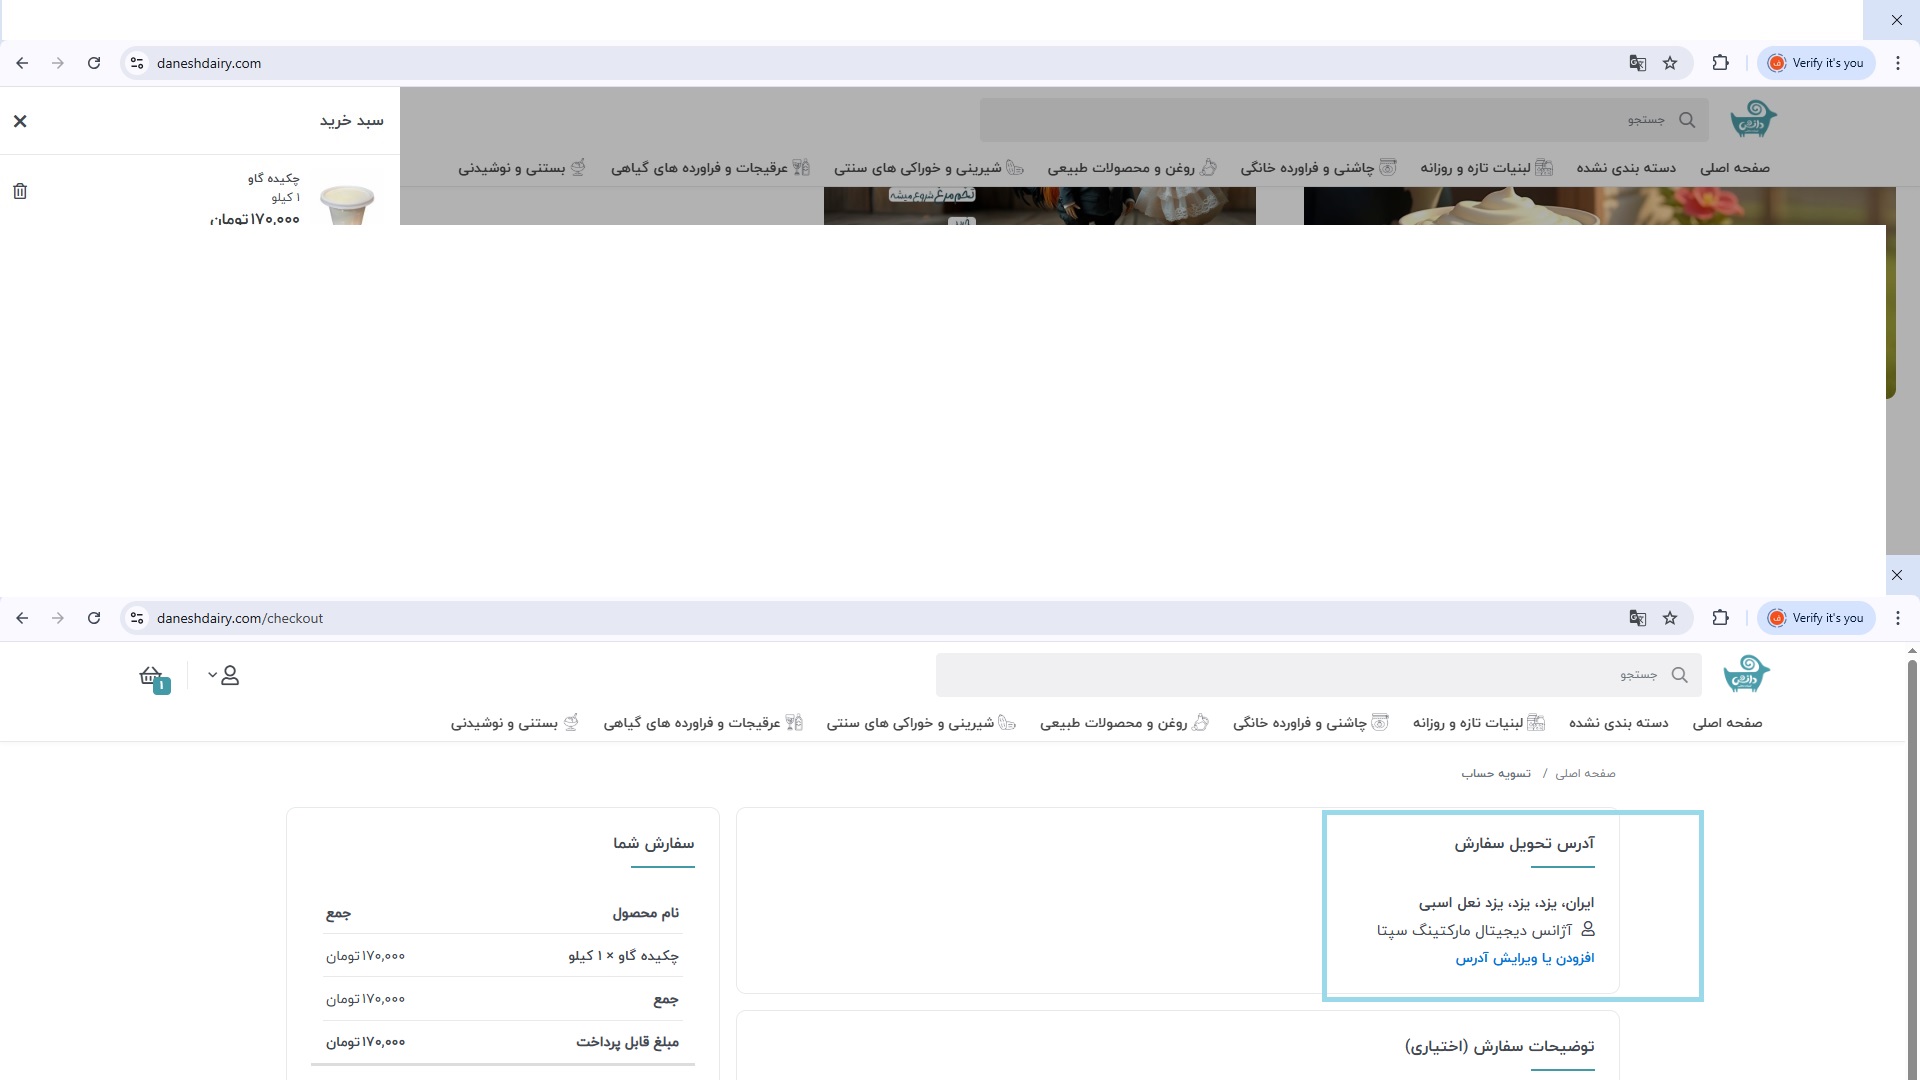
Task: Open the shopping basket with badge 1
Action: coord(152,677)
